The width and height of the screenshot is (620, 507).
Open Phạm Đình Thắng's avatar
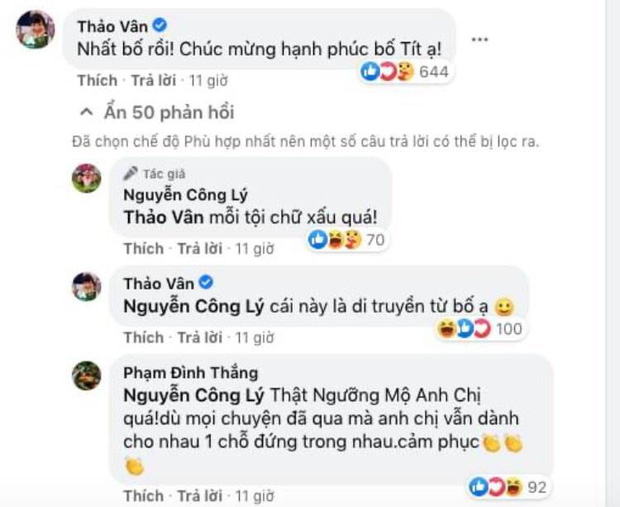pos(87,375)
